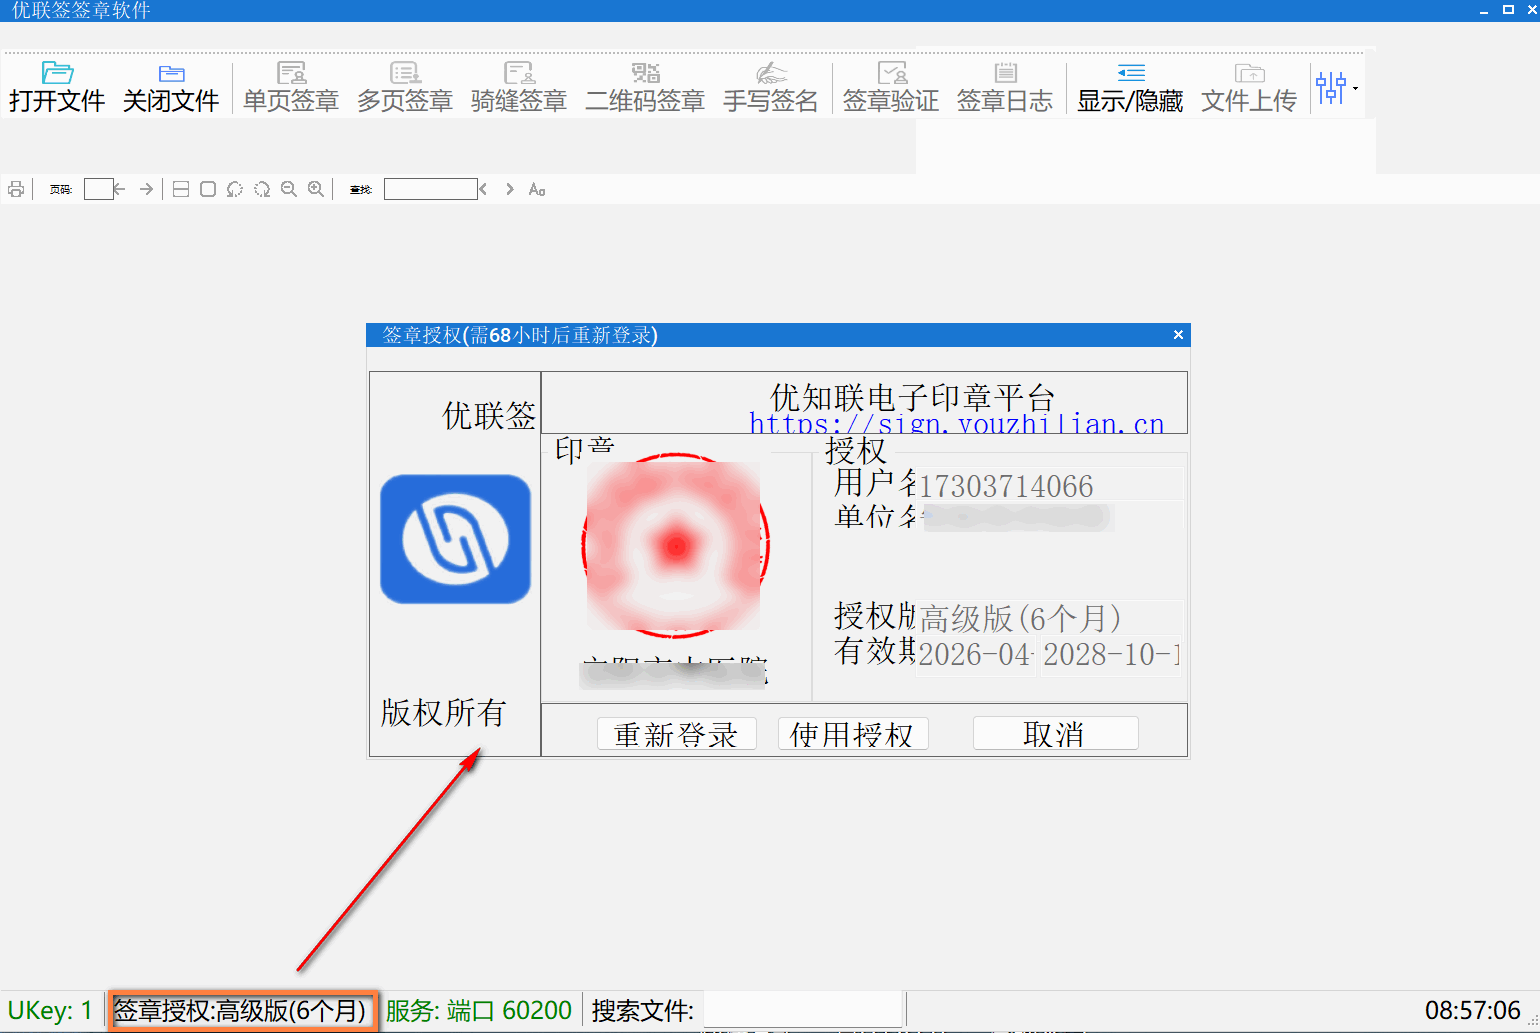Open a document with 打开文件
Viewport: 1540px width, 1033px height.
point(56,86)
